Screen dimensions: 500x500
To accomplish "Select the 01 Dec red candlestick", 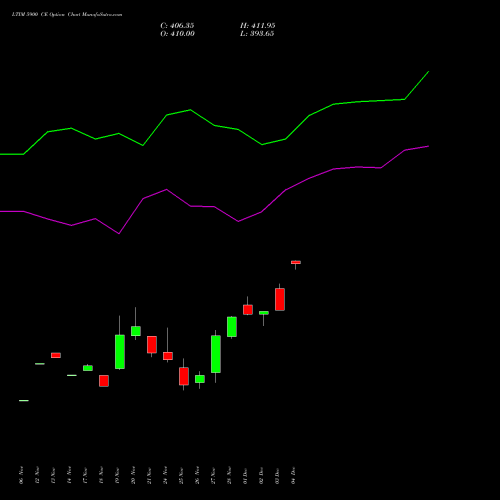I will coord(248,310).
